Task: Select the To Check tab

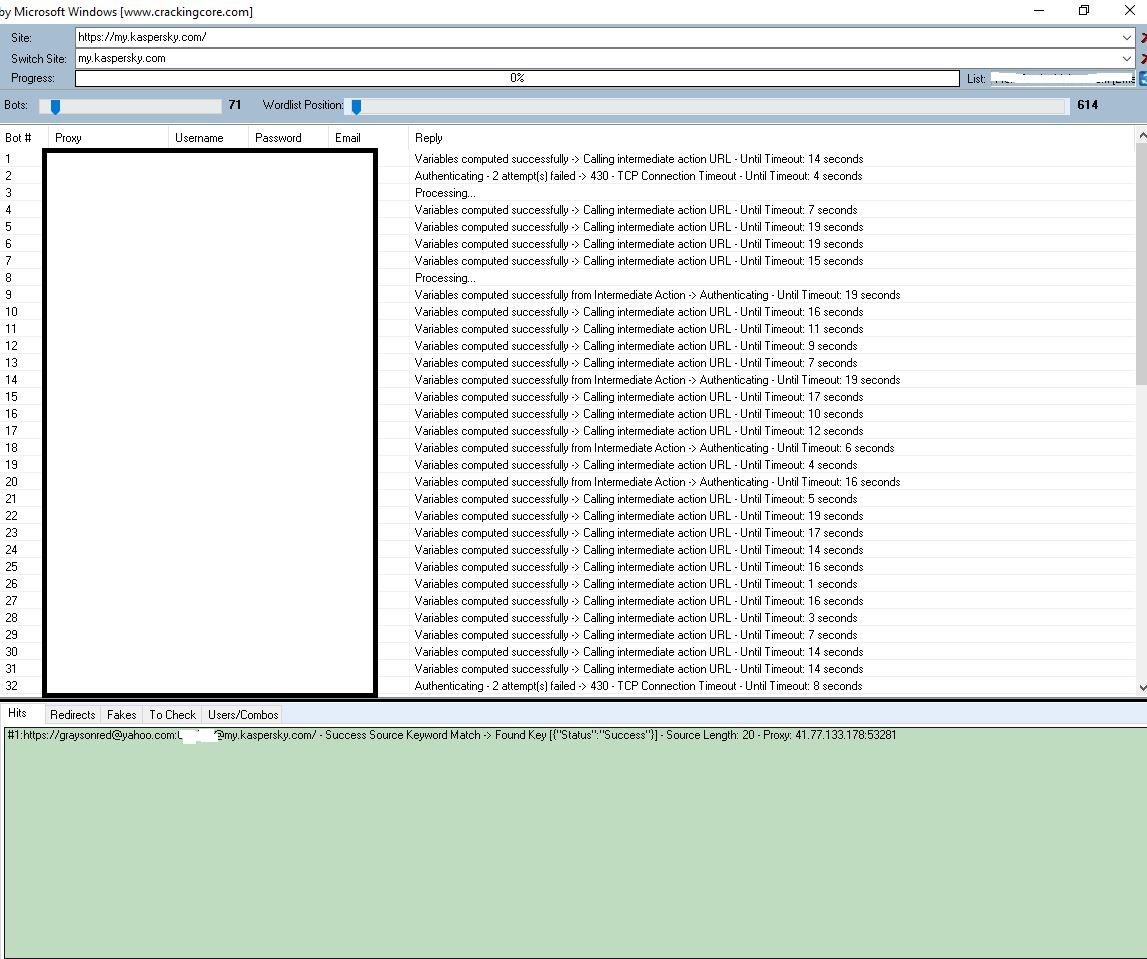Action: click(x=172, y=715)
